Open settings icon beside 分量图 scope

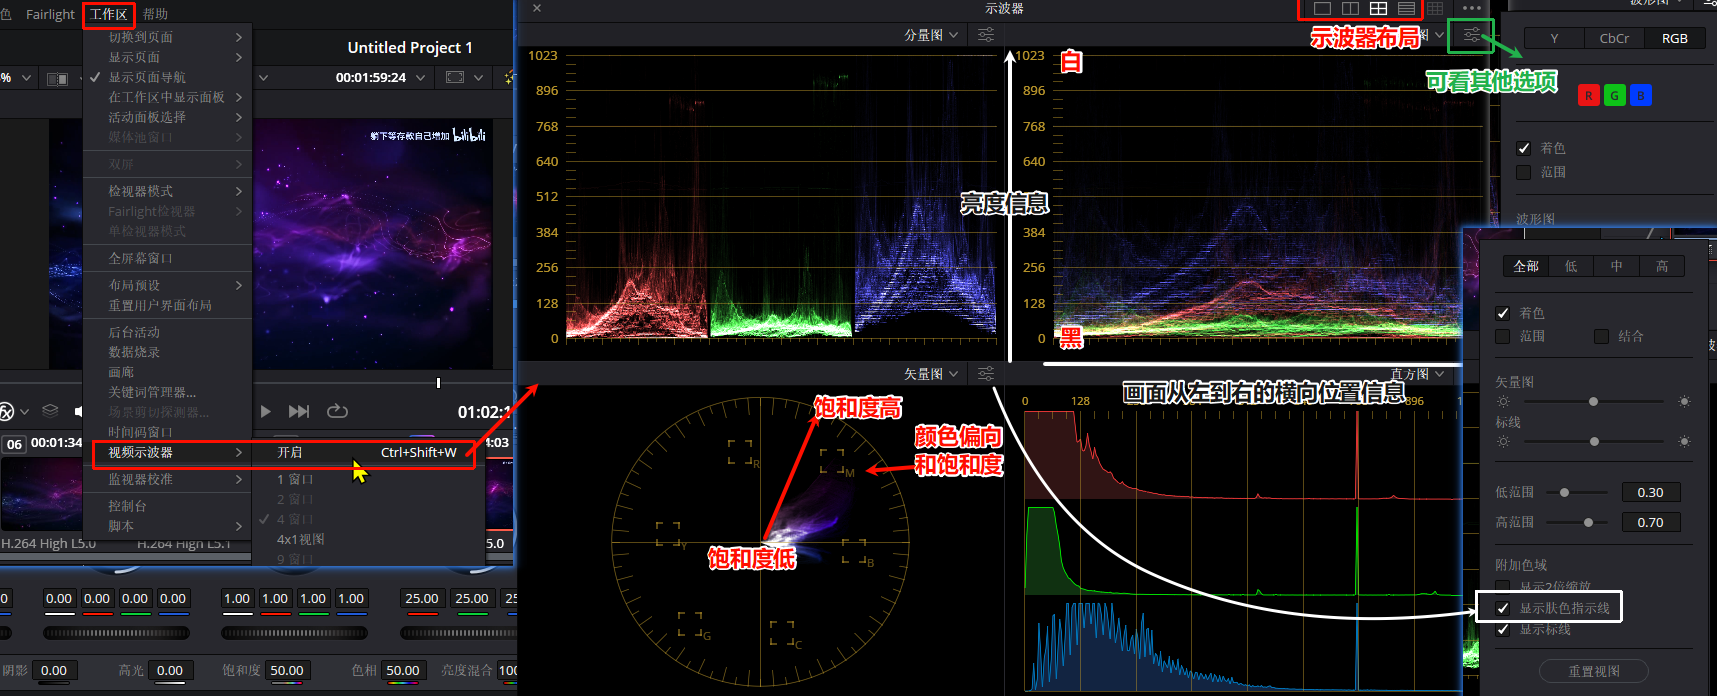point(986,35)
